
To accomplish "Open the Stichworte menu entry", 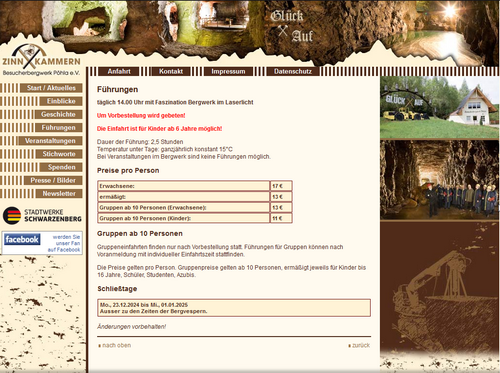I will pyautogui.click(x=59, y=154).
